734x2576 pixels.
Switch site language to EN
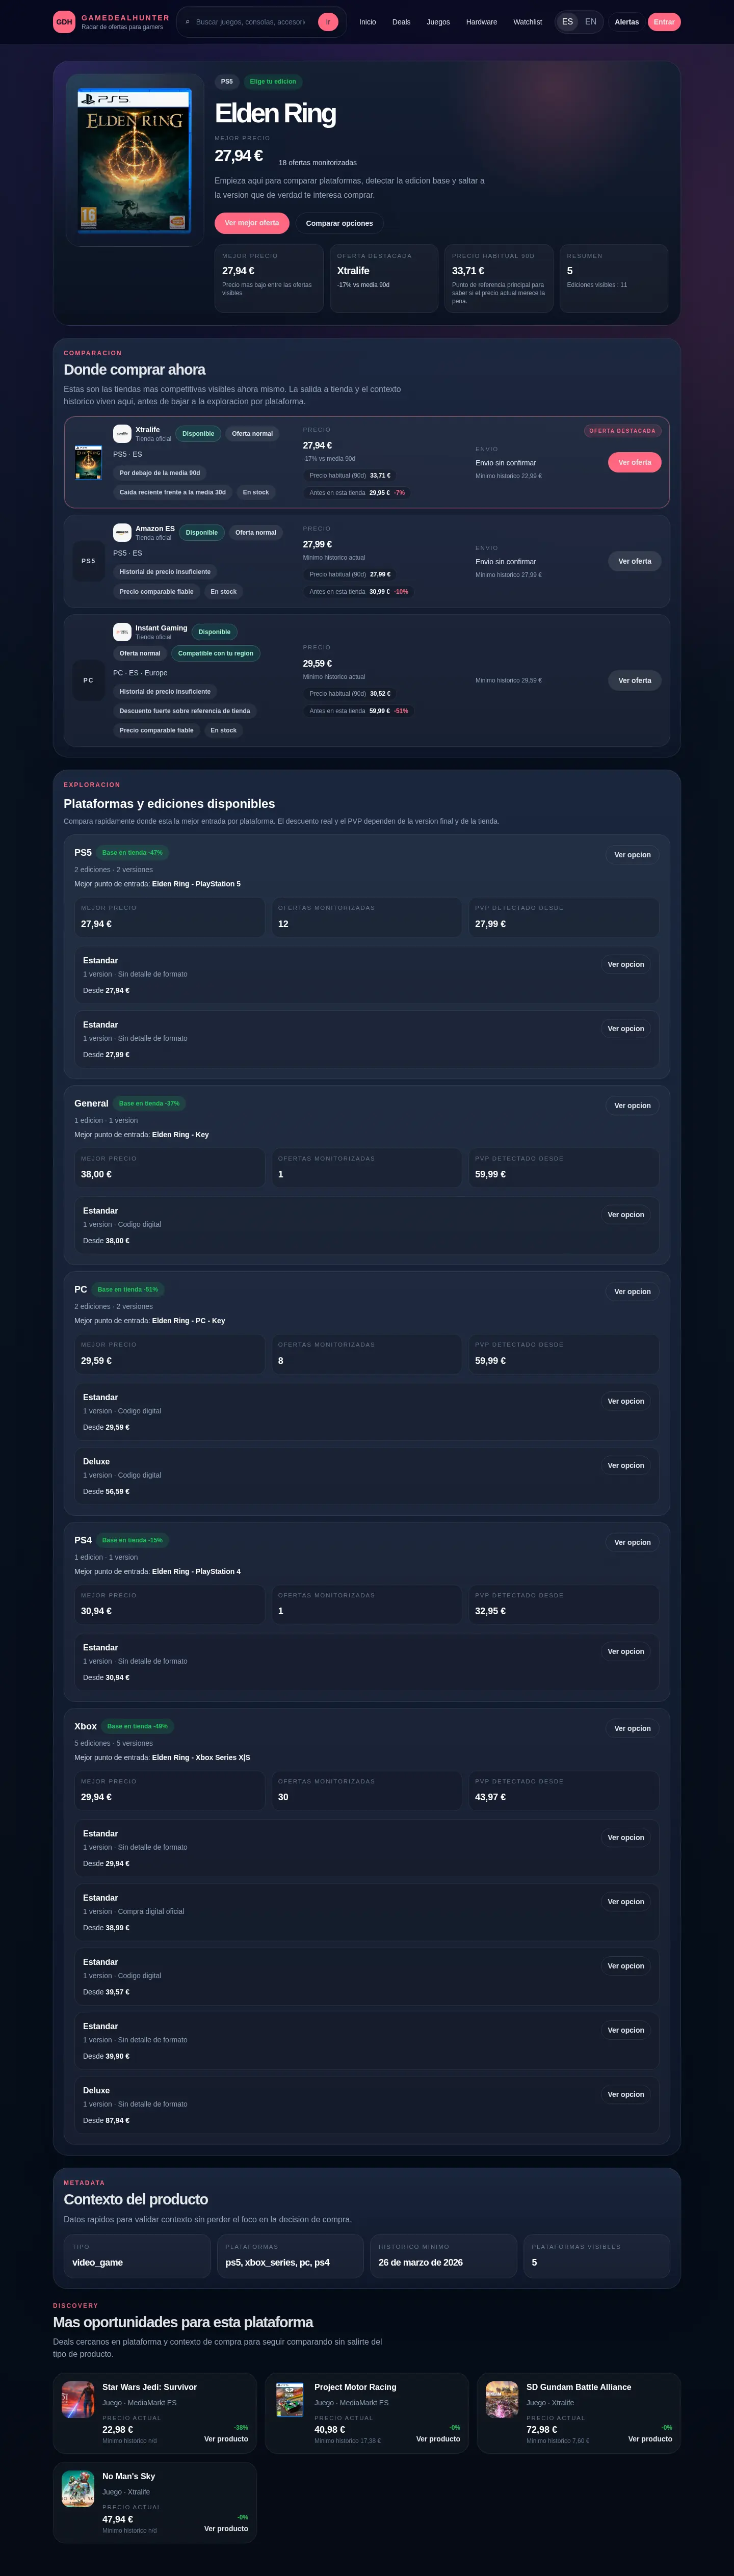point(590,22)
